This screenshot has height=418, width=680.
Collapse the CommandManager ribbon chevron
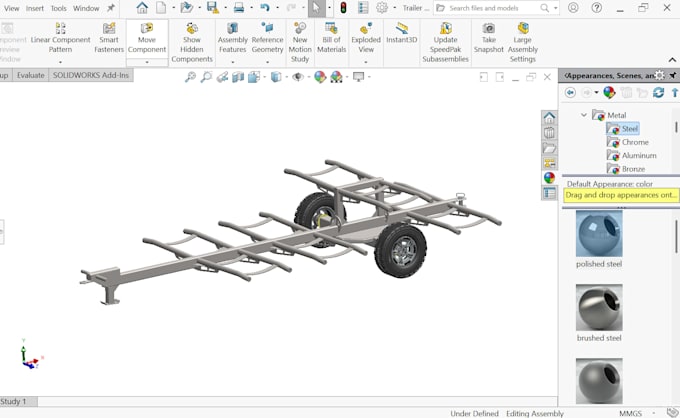[x=672, y=60]
